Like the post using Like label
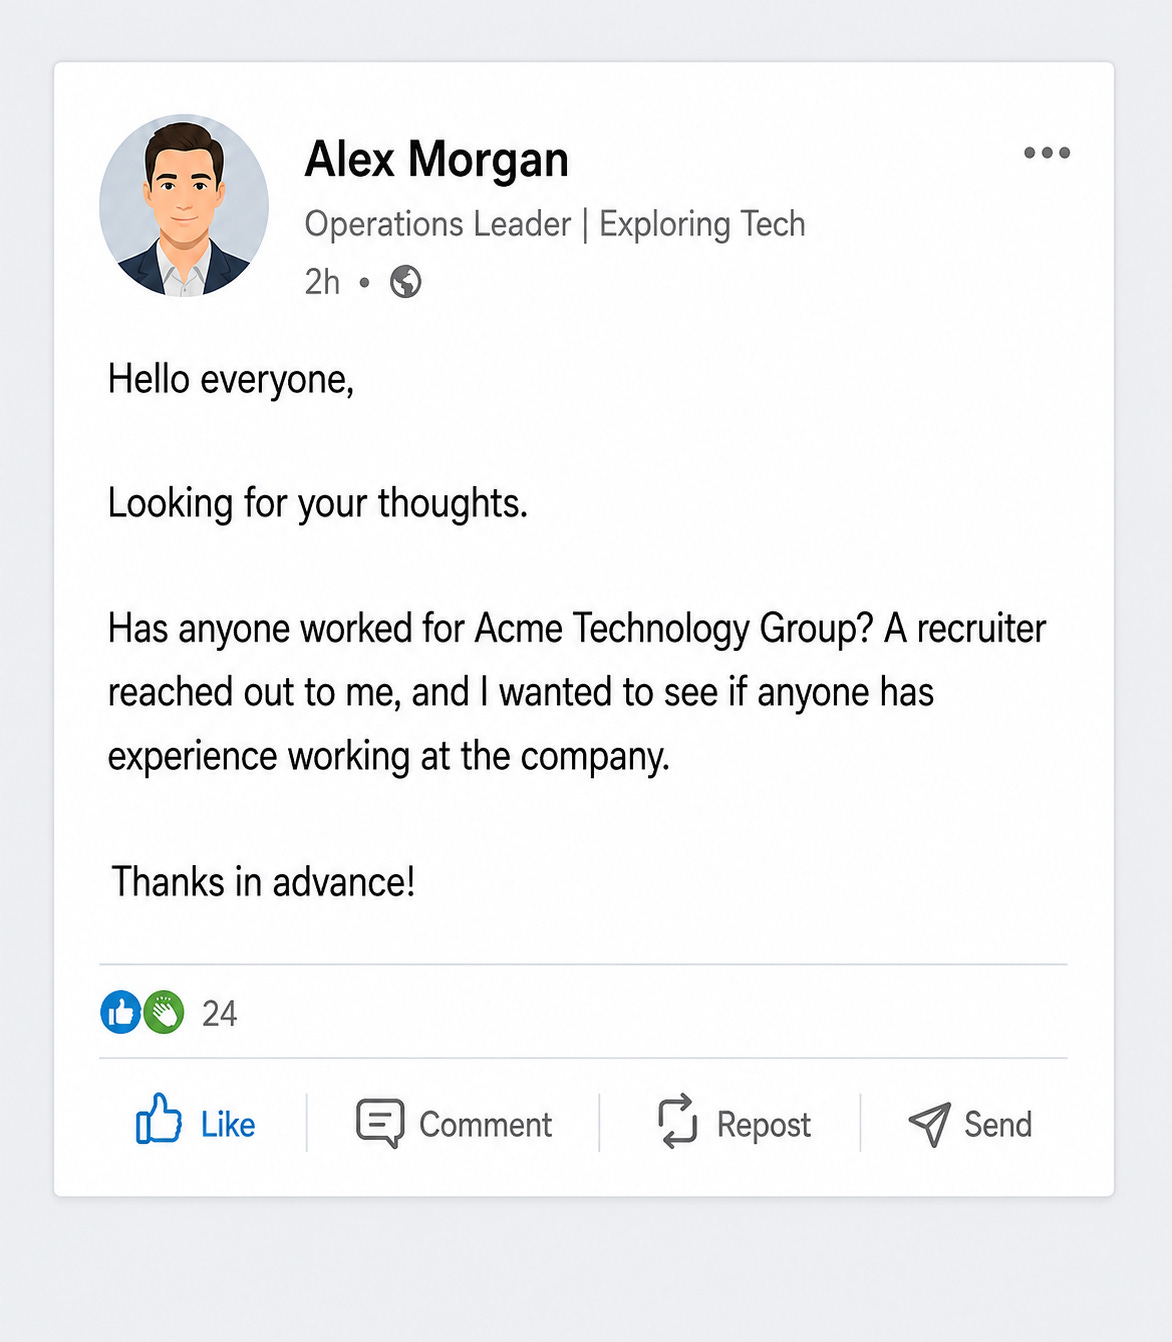 pyautogui.click(x=228, y=1125)
